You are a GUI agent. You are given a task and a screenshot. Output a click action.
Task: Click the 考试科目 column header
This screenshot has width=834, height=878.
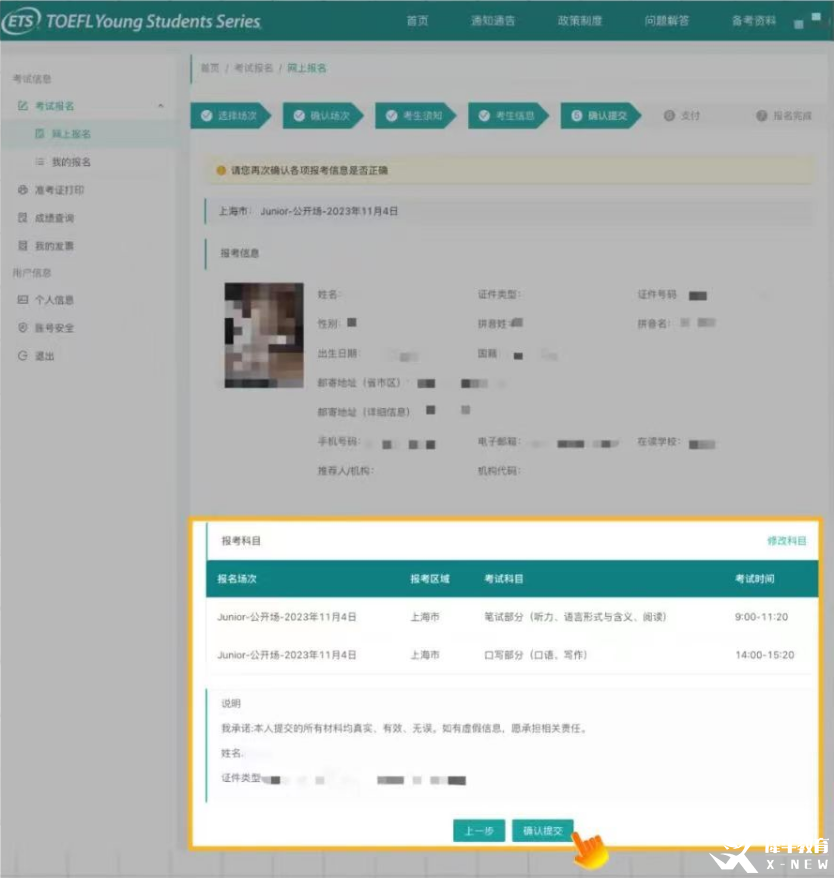click(x=504, y=579)
